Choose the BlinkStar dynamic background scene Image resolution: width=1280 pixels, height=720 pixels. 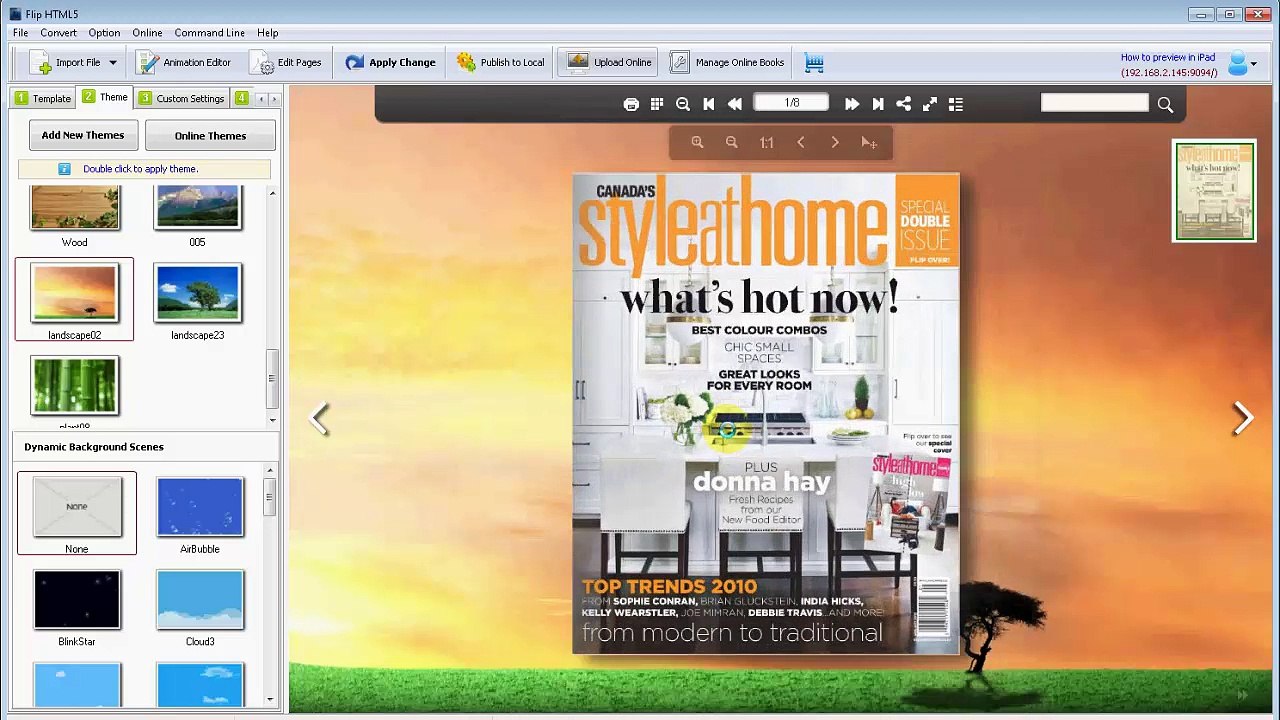(77, 599)
